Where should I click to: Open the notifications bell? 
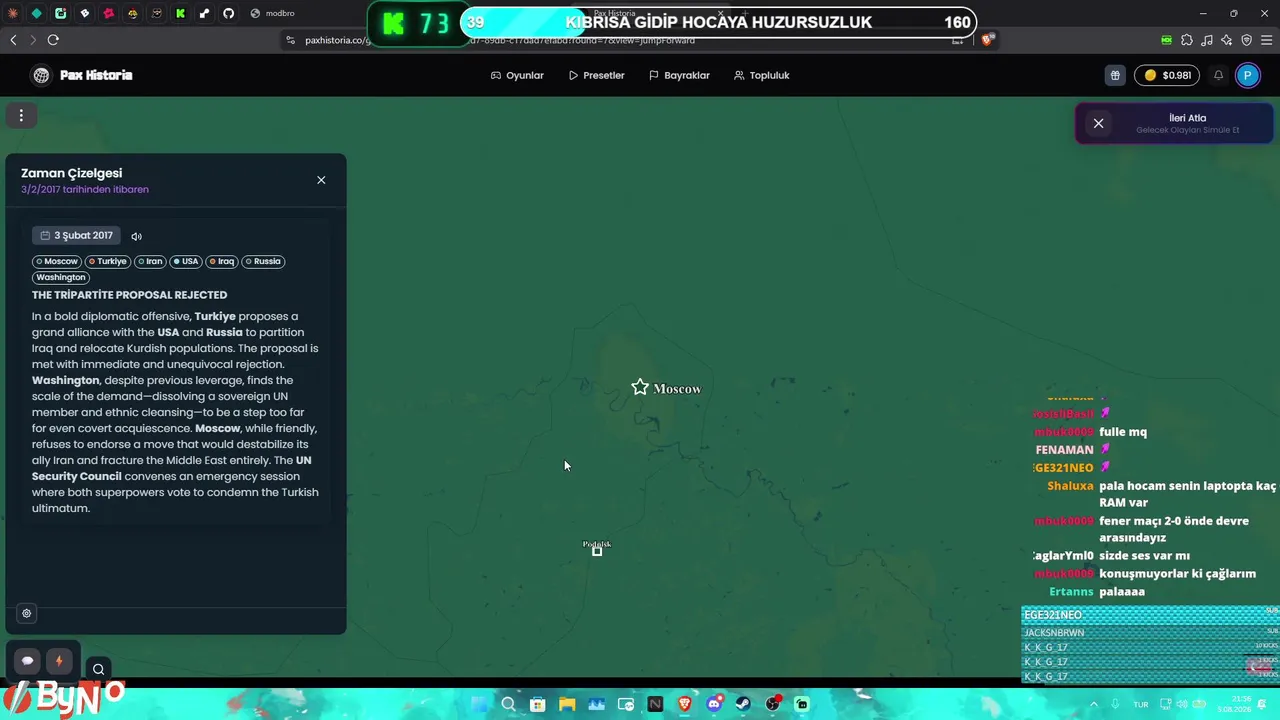[1218, 75]
